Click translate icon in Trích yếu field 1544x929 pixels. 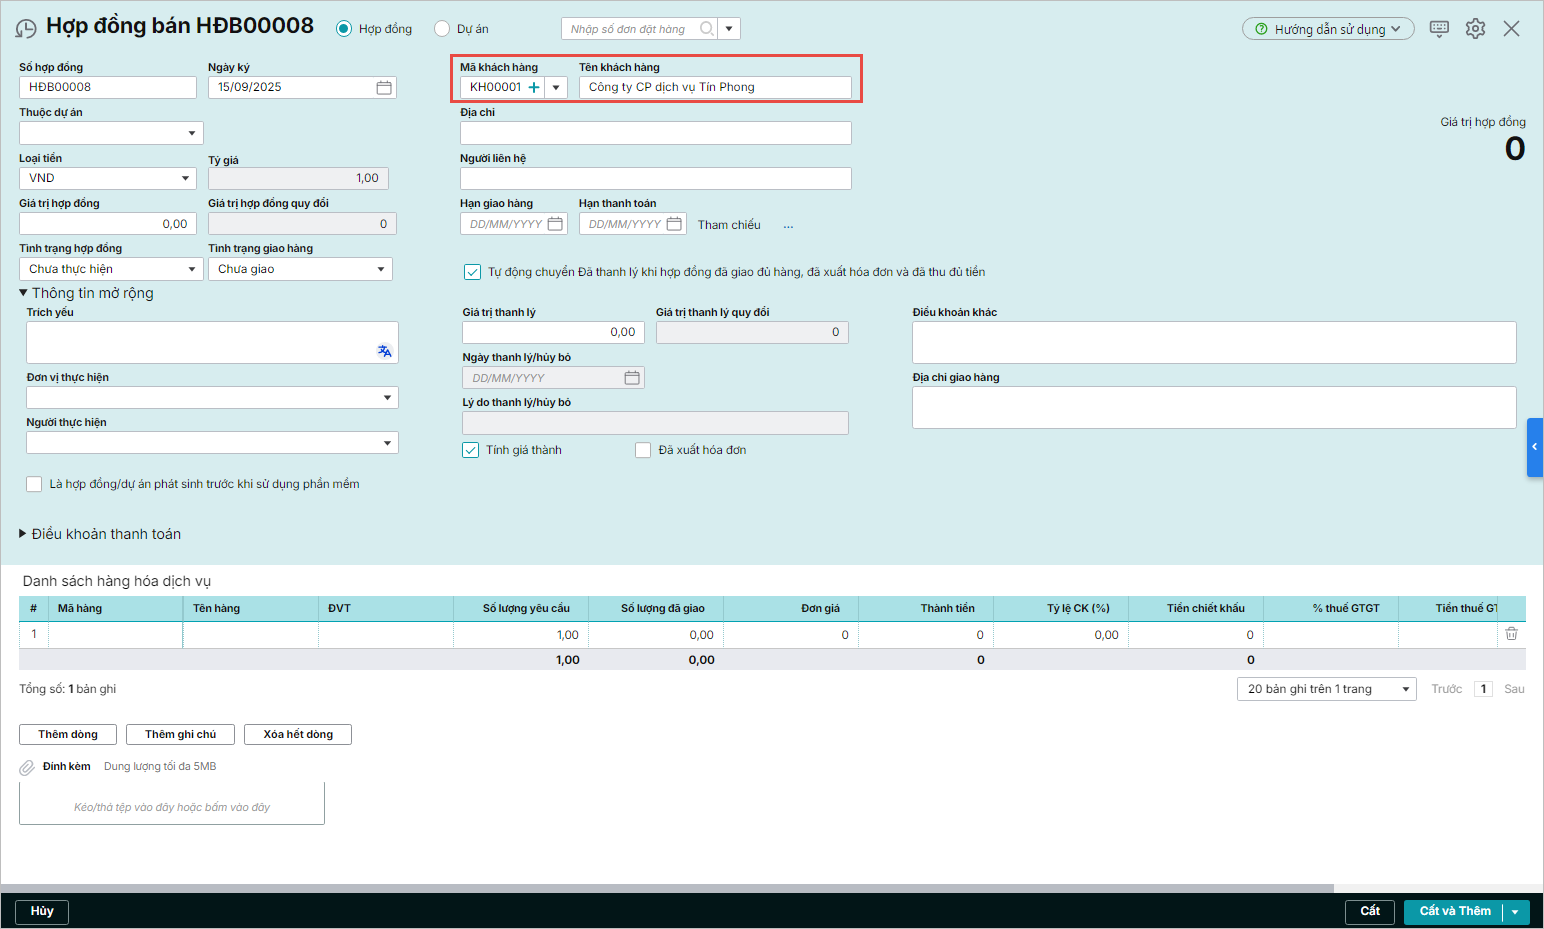(x=384, y=351)
